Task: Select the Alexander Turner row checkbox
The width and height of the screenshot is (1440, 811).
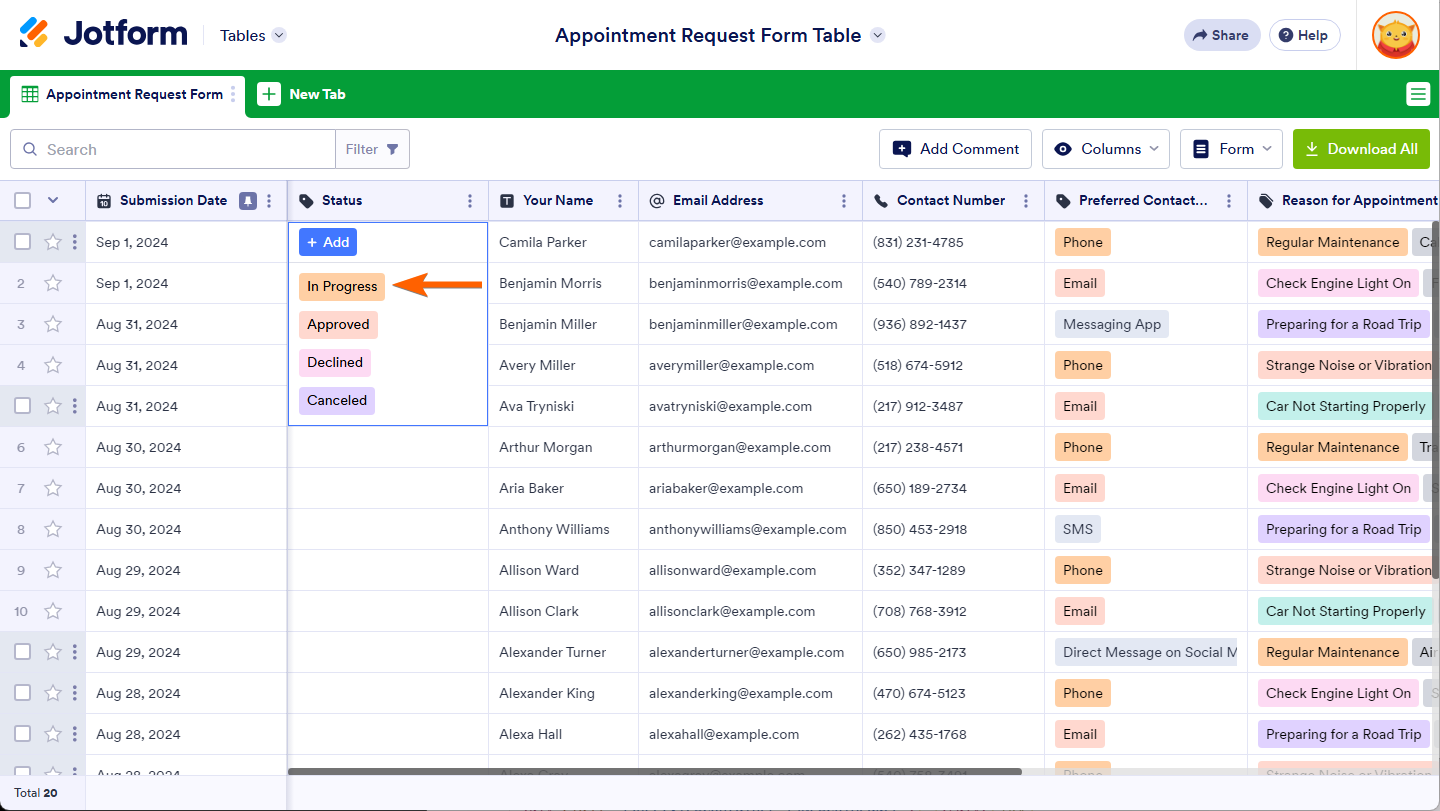Action: pos(22,652)
